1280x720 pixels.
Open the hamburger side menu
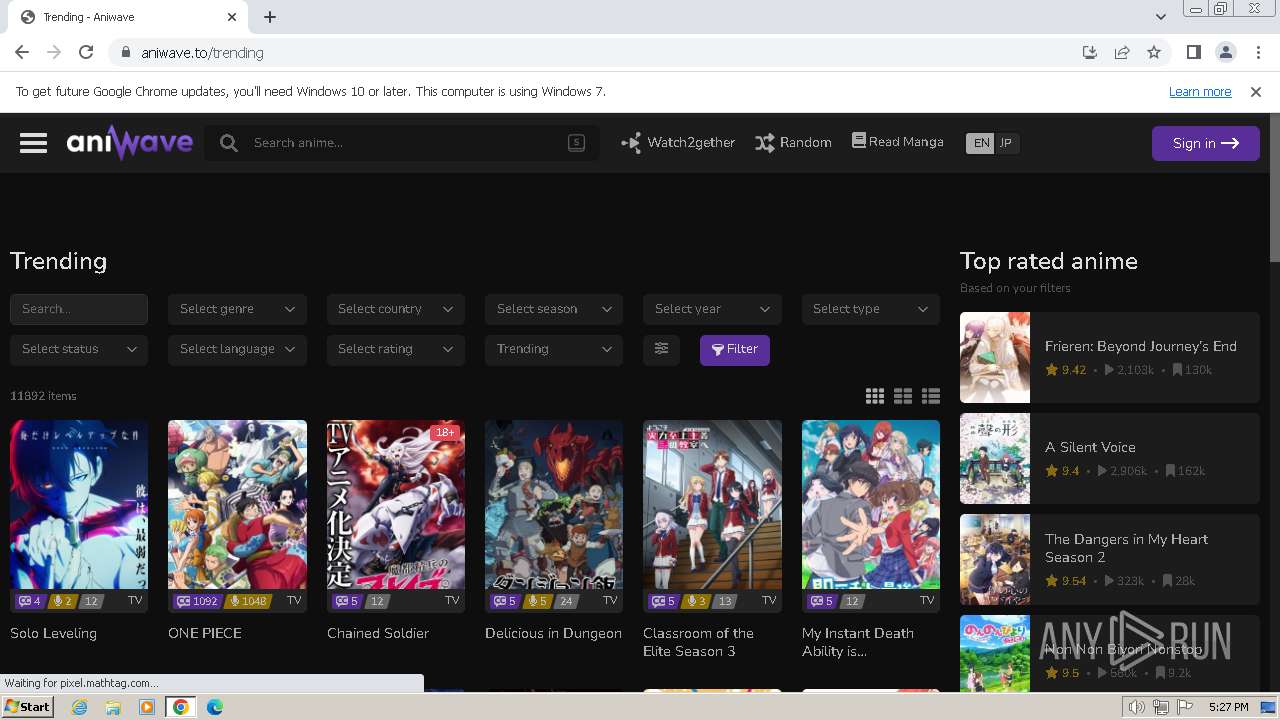(x=33, y=143)
